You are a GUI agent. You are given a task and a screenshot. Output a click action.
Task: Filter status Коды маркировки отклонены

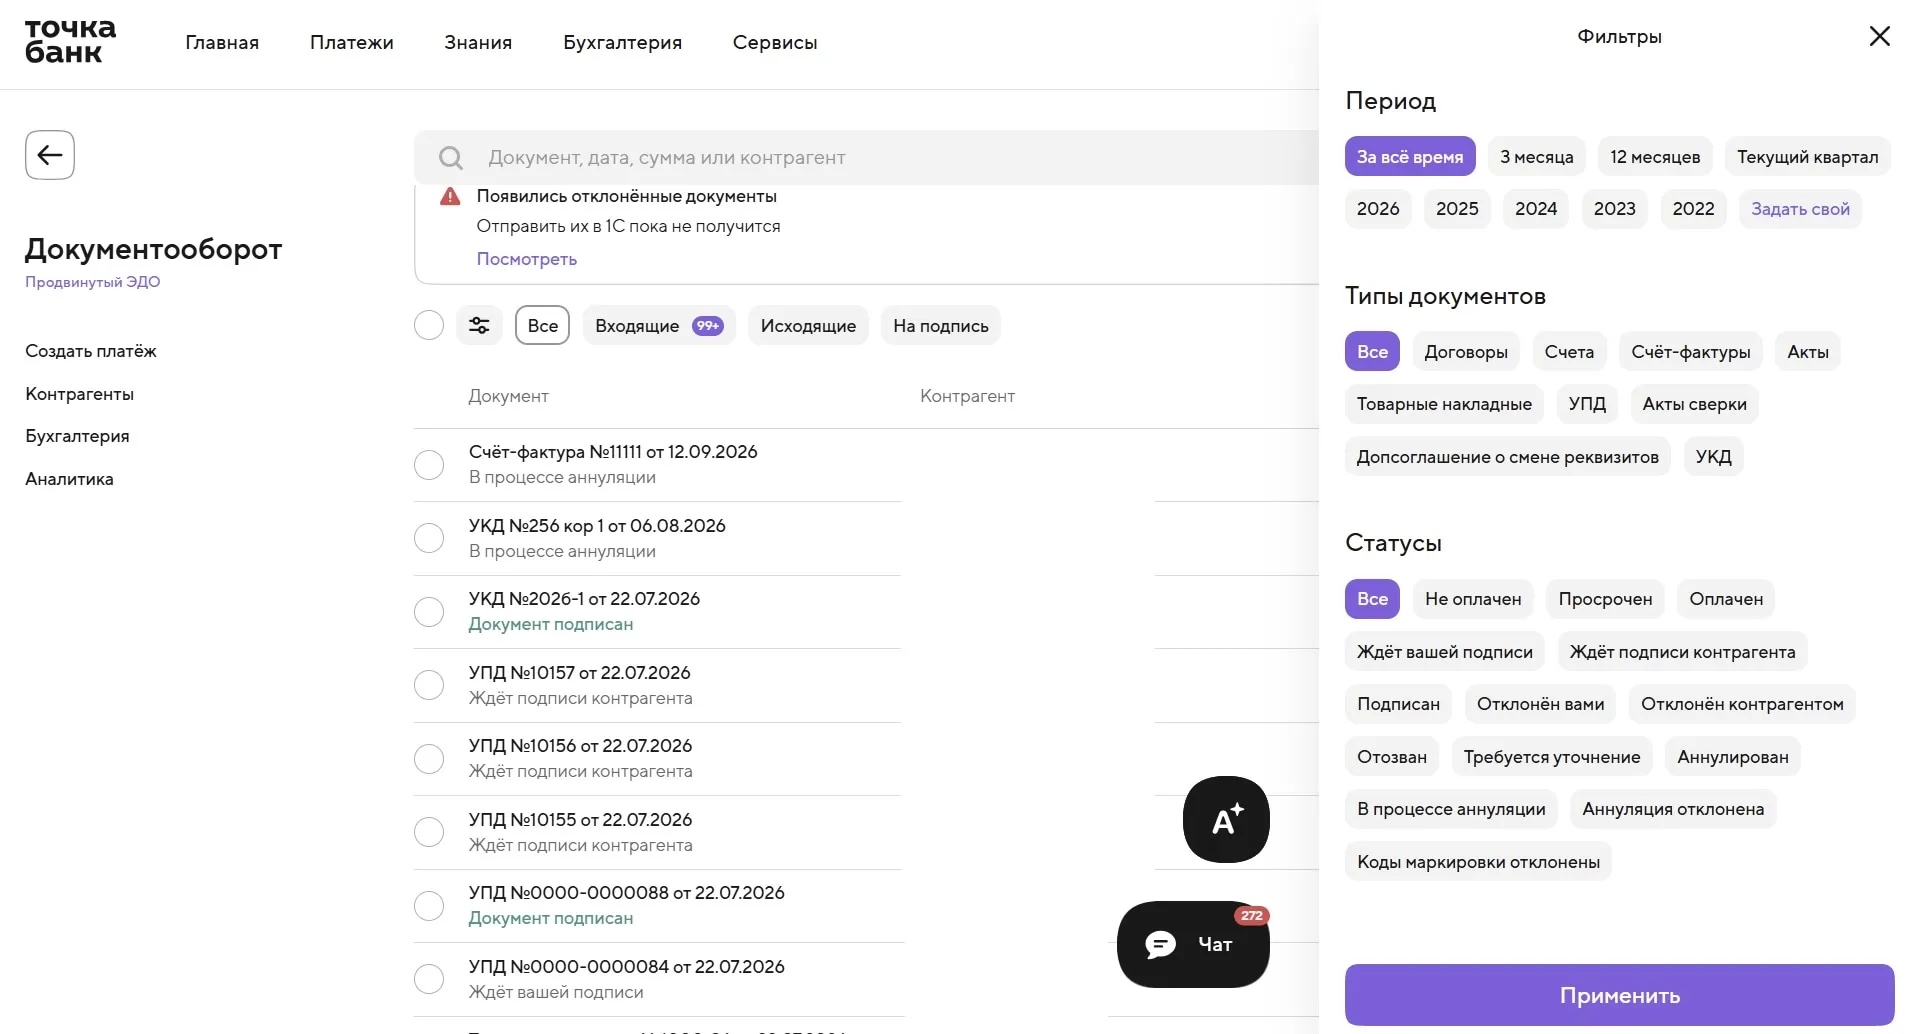(1478, 861)
